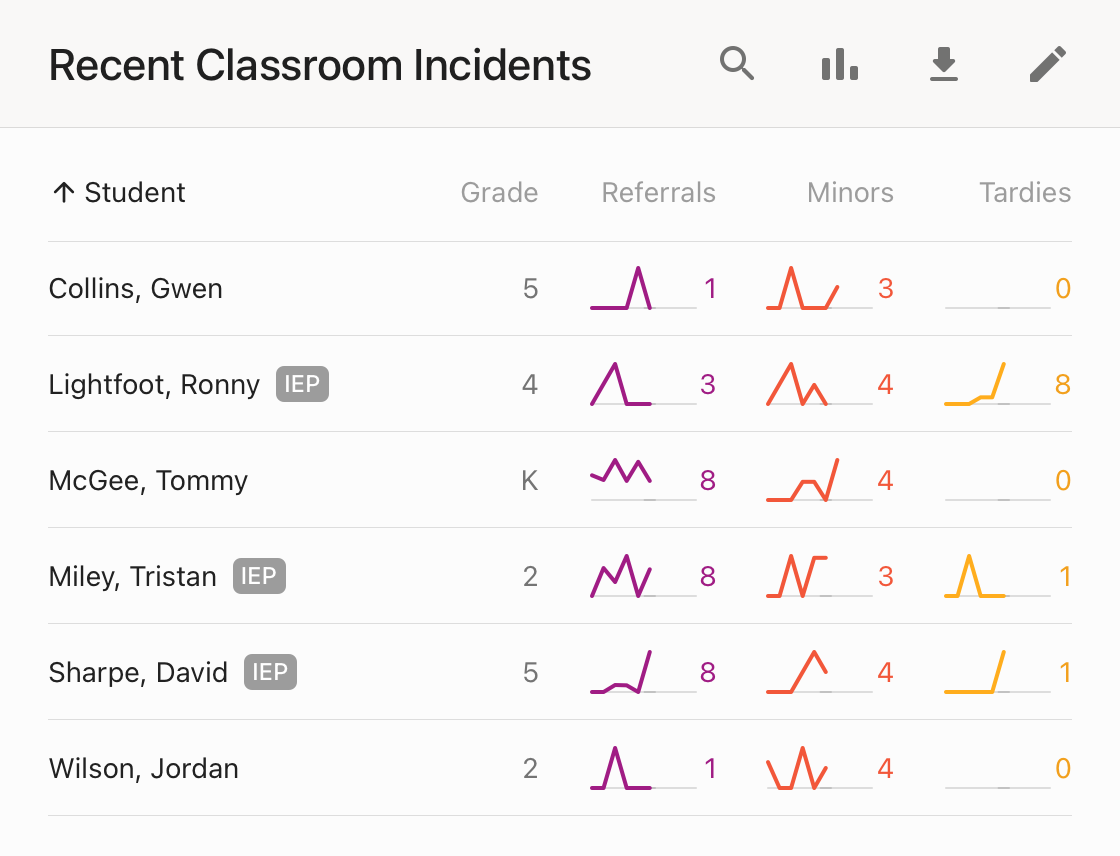The width and height of the screenshot is (1120, 856).
Task: Click the Student column header
Action: [135, 193]
